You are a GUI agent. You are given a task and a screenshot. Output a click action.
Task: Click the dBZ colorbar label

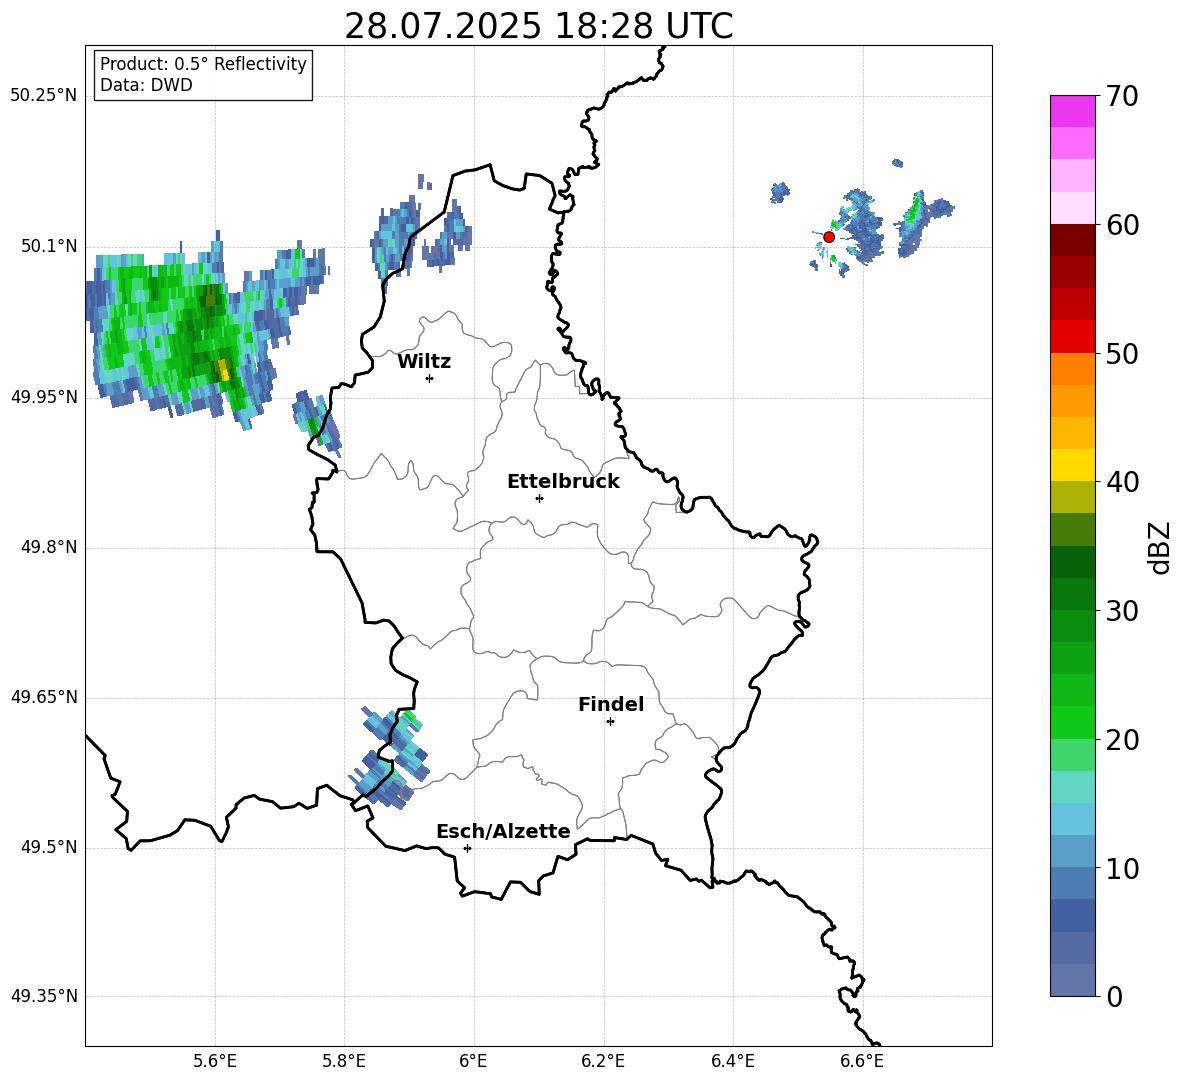click(x=1160, y=547)
